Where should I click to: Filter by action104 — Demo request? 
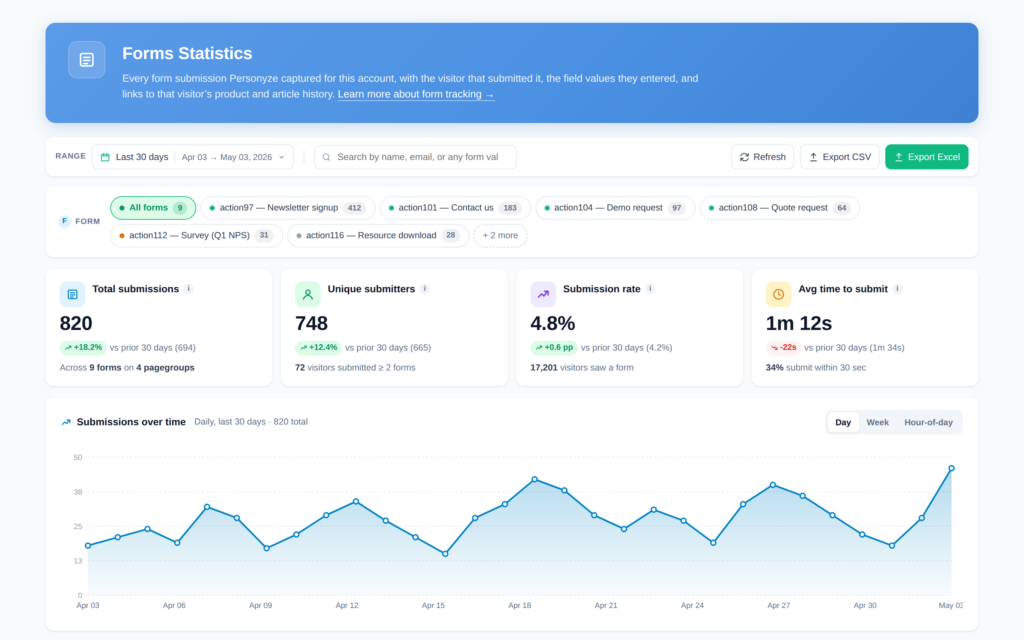615,208
